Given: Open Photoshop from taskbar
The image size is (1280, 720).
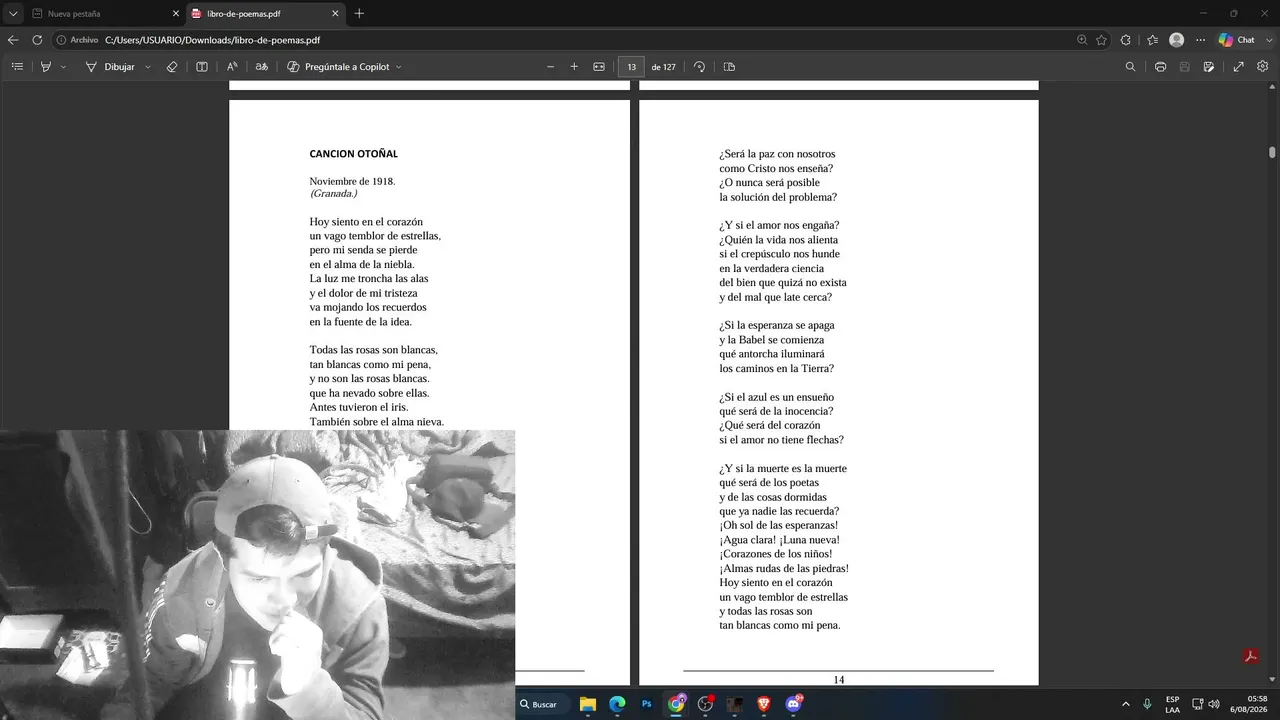Looking at the screenshot, I should [x=647, y=704].
